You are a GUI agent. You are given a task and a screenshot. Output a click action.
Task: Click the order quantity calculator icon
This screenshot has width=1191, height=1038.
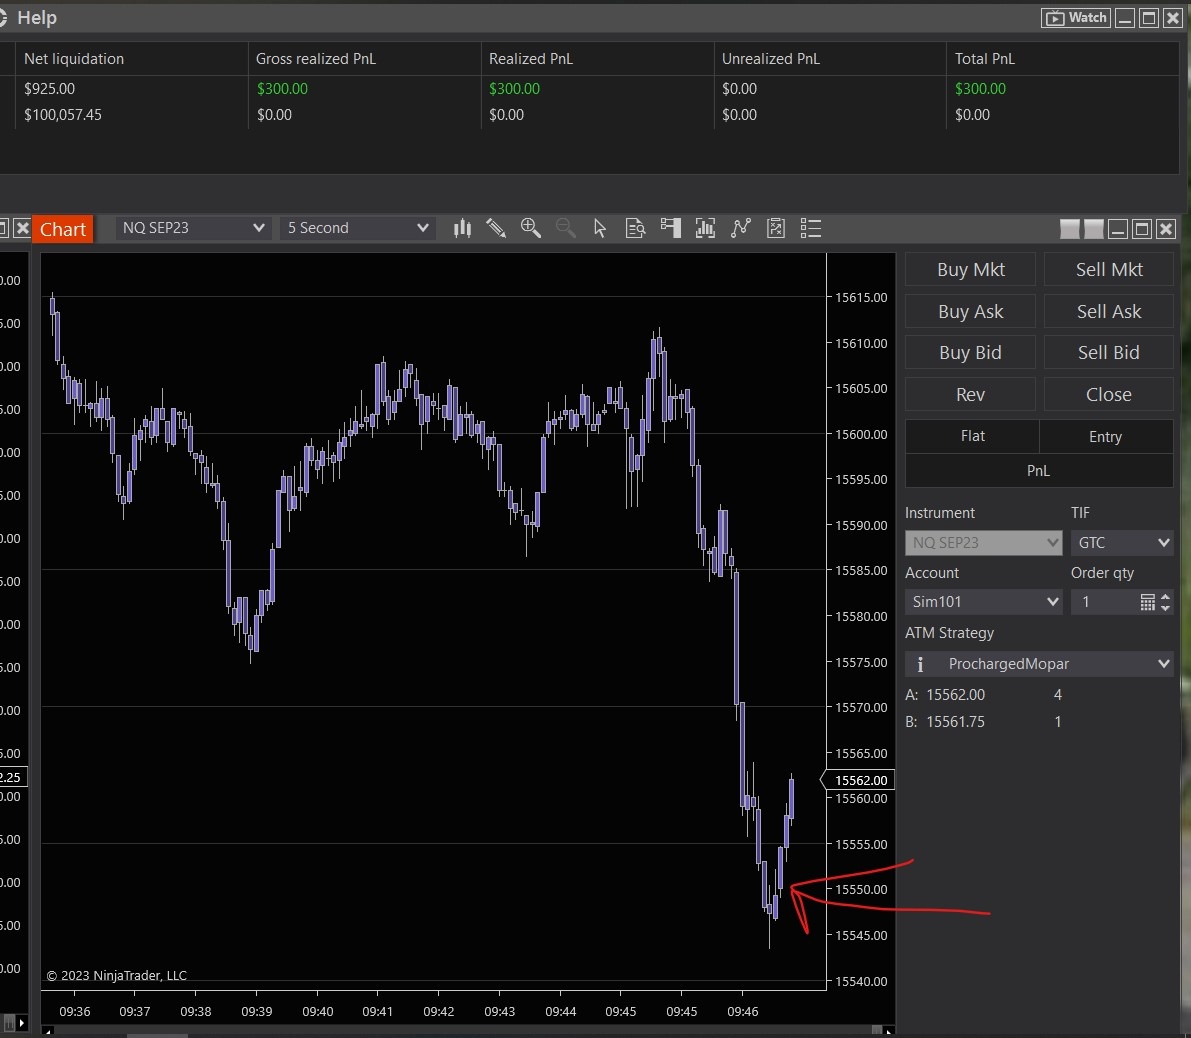pyautogui.click(x=1147, y=602)
